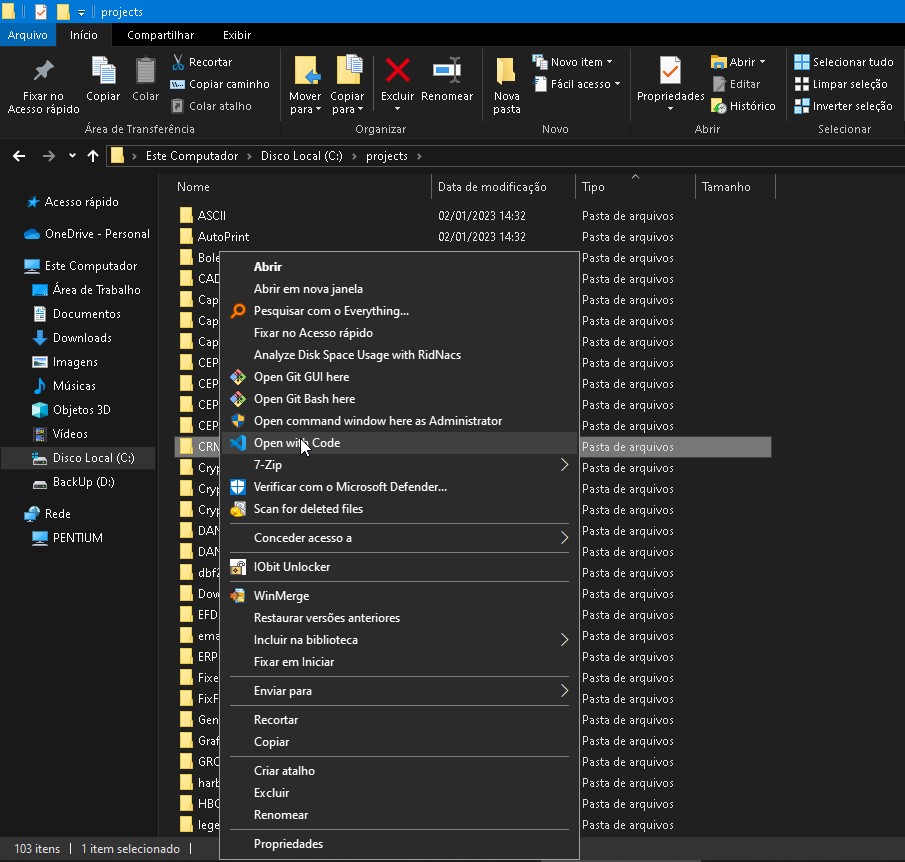Click Selecionar tudo button
Image resolution: width=905 pixels, height=862 pixels.
[x=844, y=62]
